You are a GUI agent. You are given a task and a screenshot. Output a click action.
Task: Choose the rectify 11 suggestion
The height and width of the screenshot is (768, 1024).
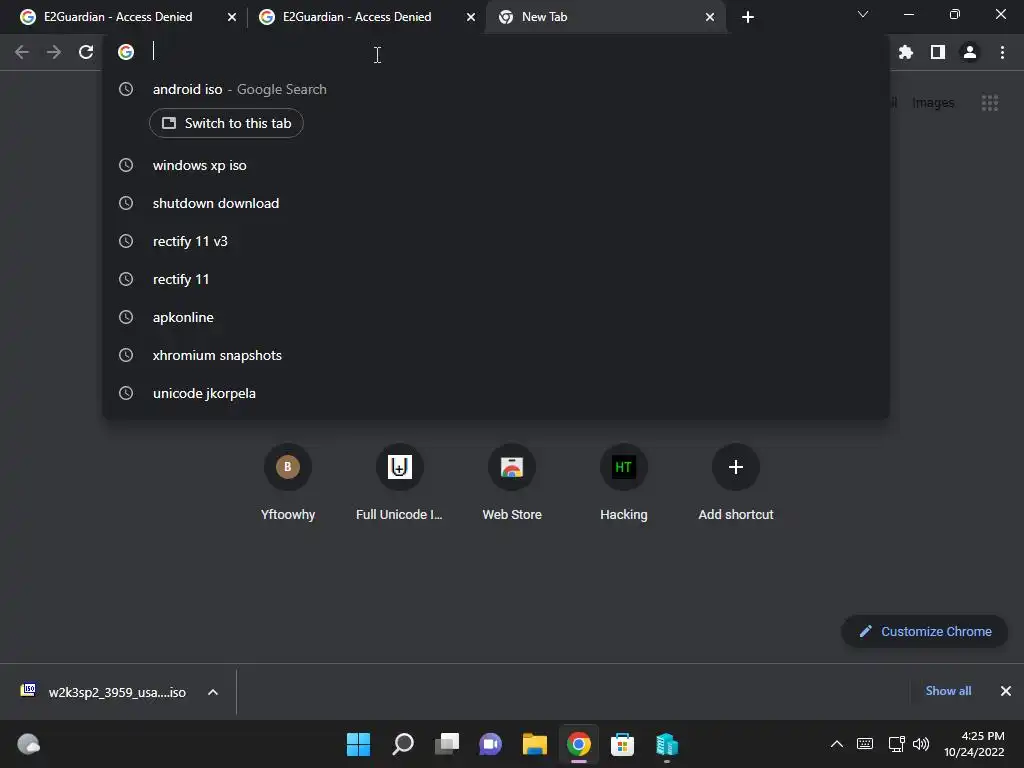[496, 279]
